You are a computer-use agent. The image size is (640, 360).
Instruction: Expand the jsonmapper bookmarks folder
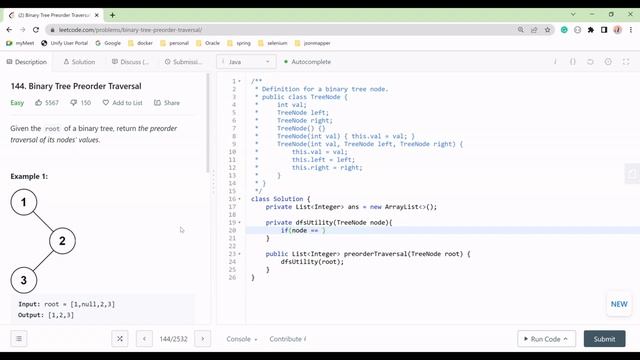pyautogui.click(x=312, y=43)
